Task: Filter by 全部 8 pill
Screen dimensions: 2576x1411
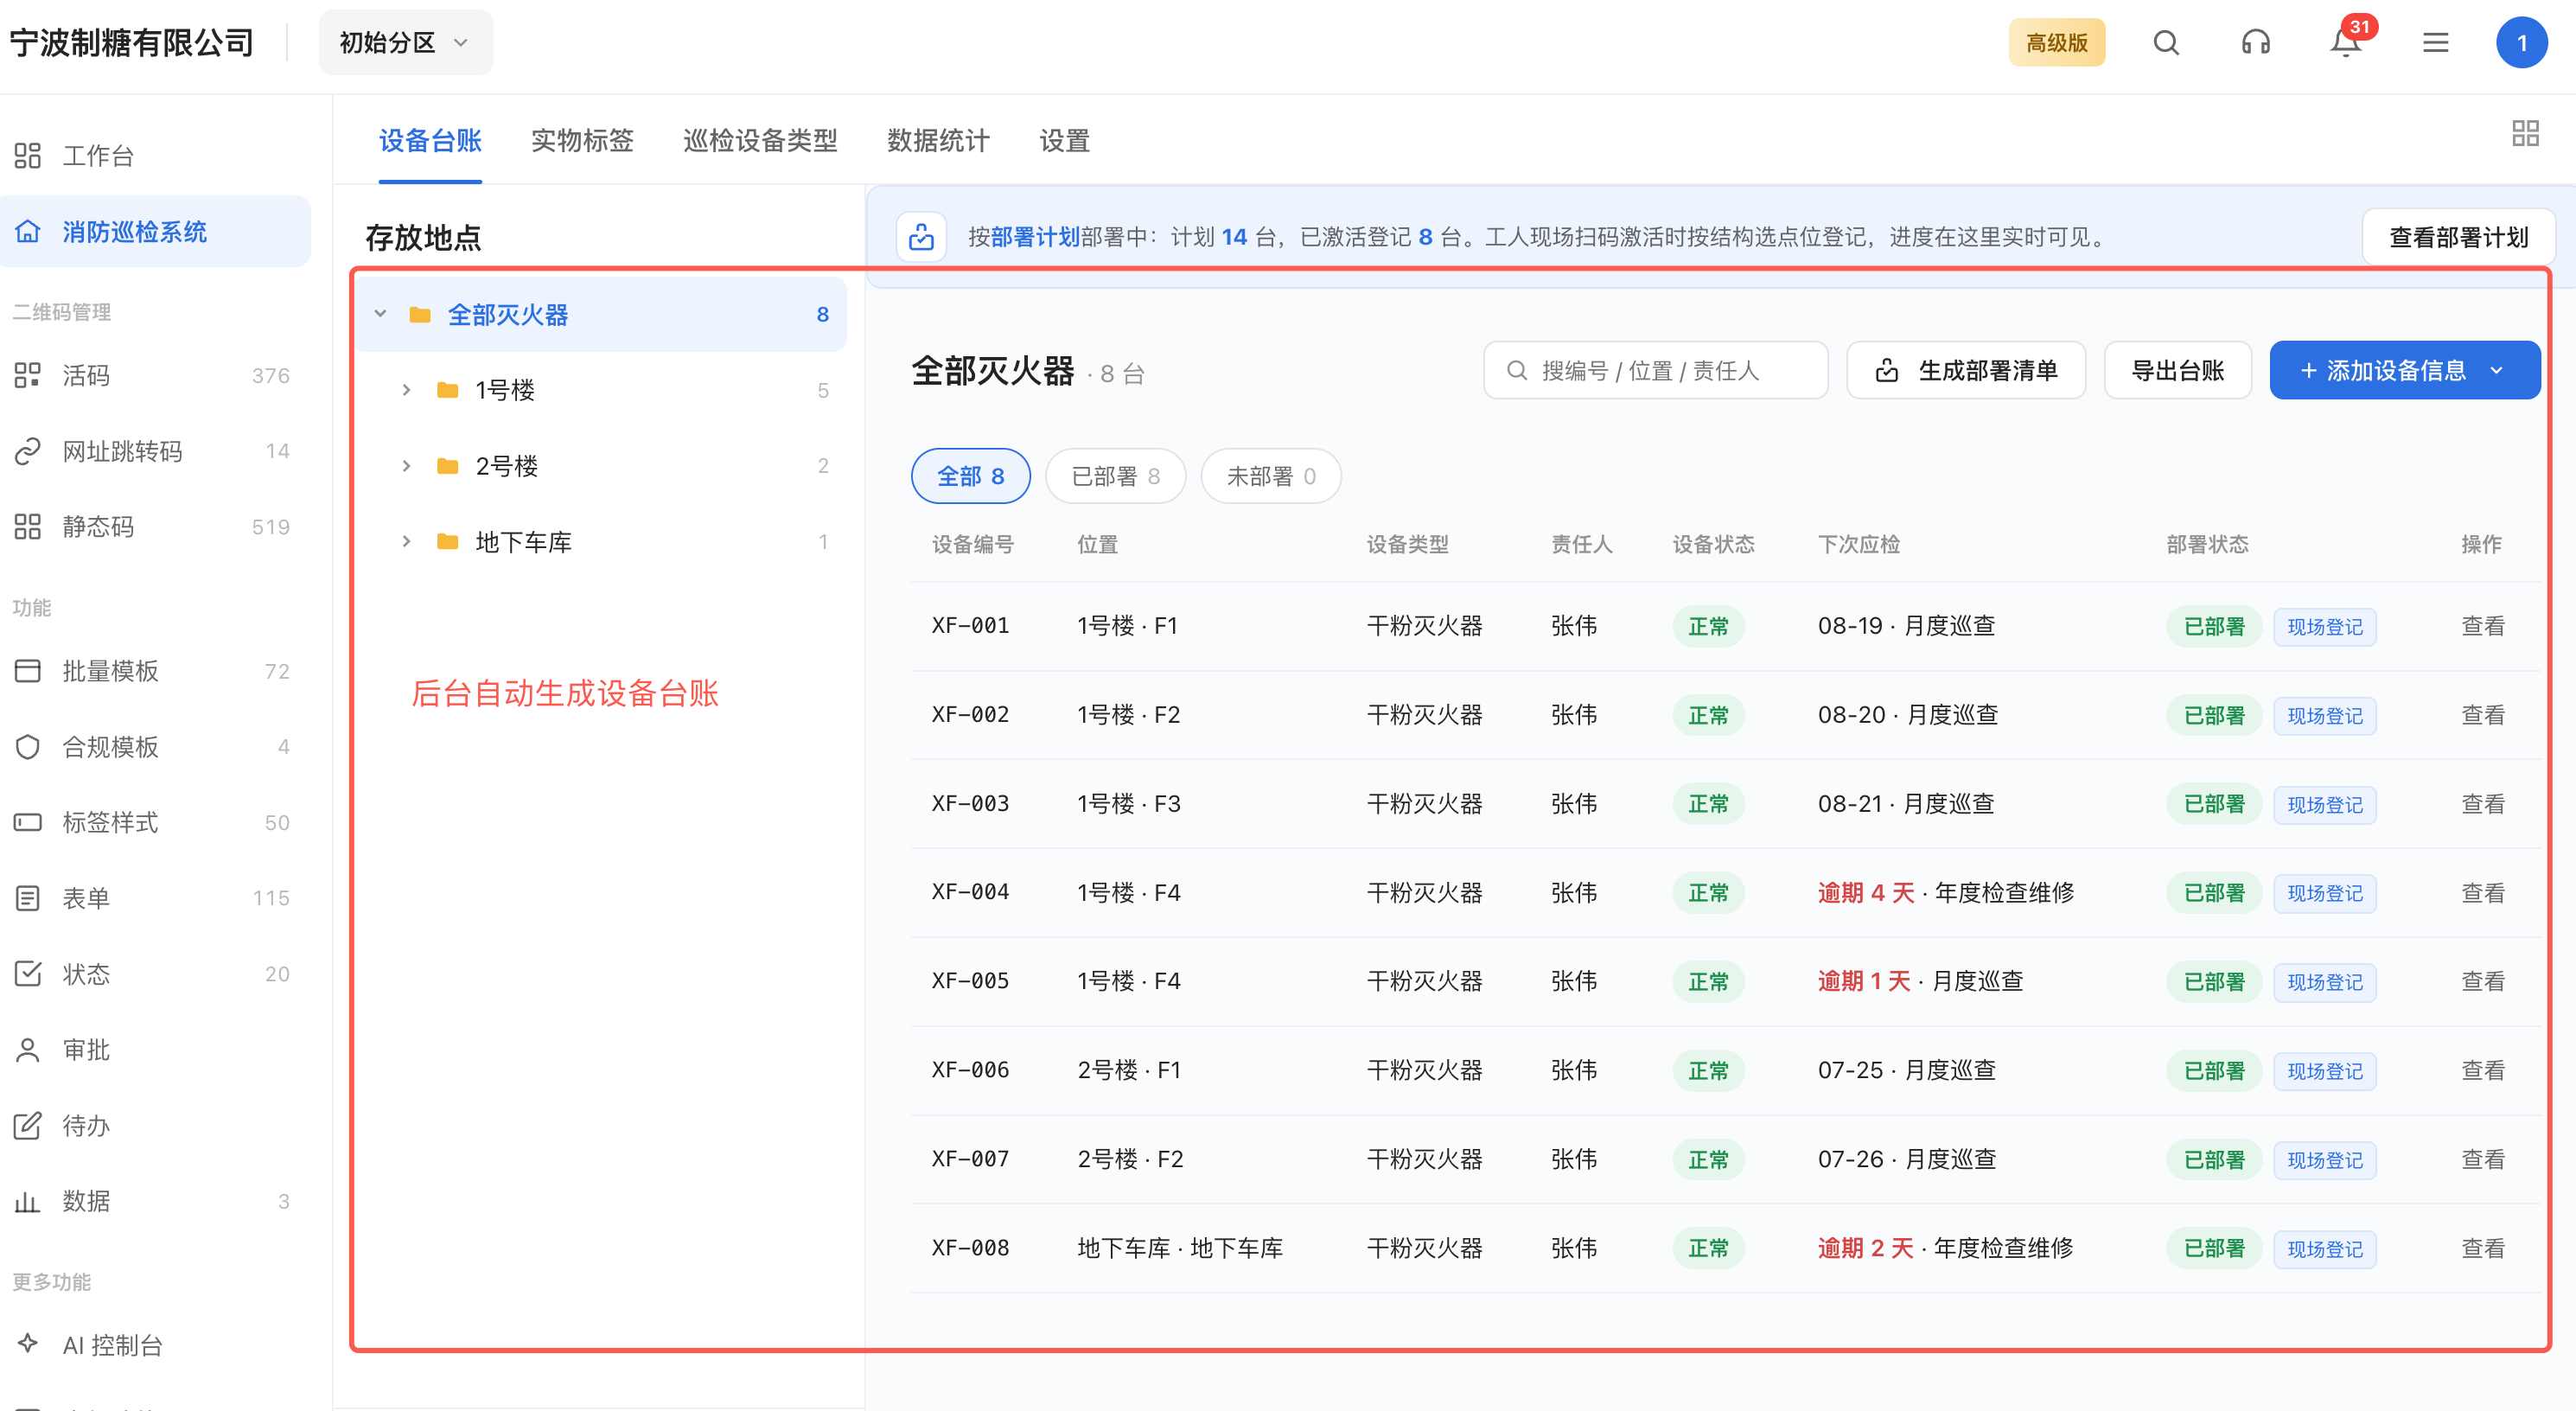Action: point(970,476)
